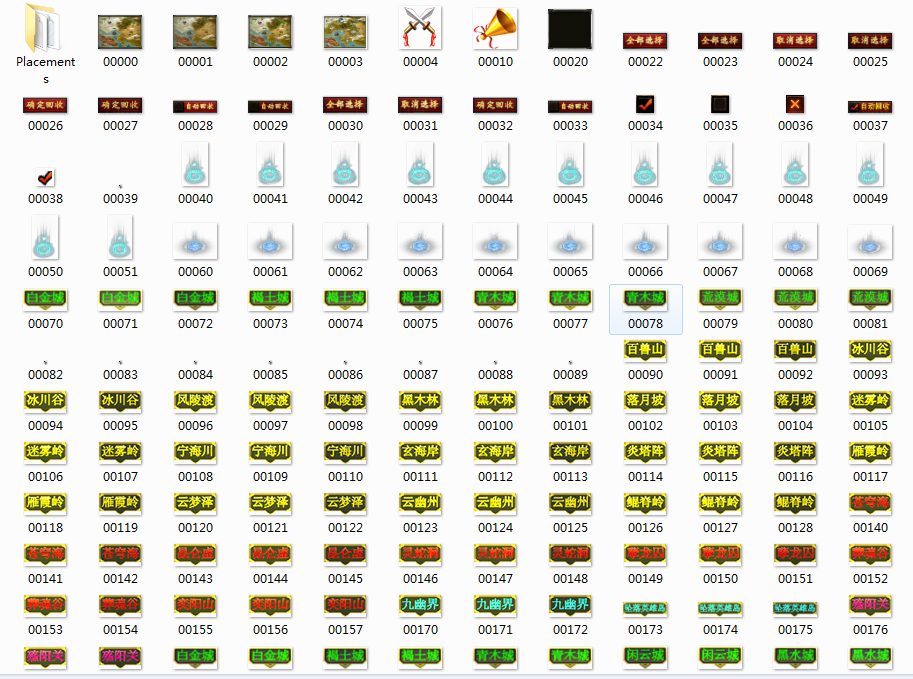The image size is (913, 679).
Task: Click the black square image 00020
Action: pyautogui.click(x=570, y=30)
